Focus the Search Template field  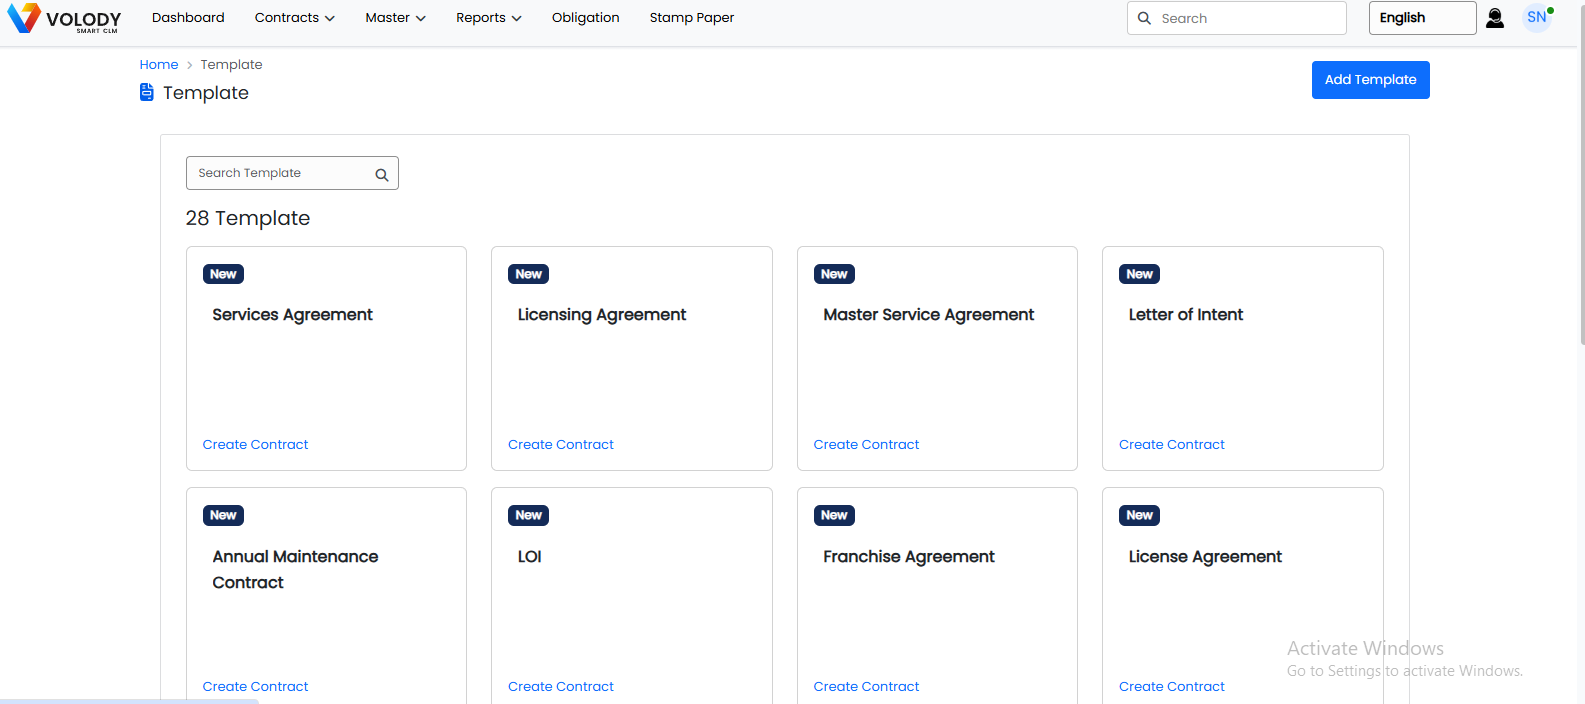[292, 173]
